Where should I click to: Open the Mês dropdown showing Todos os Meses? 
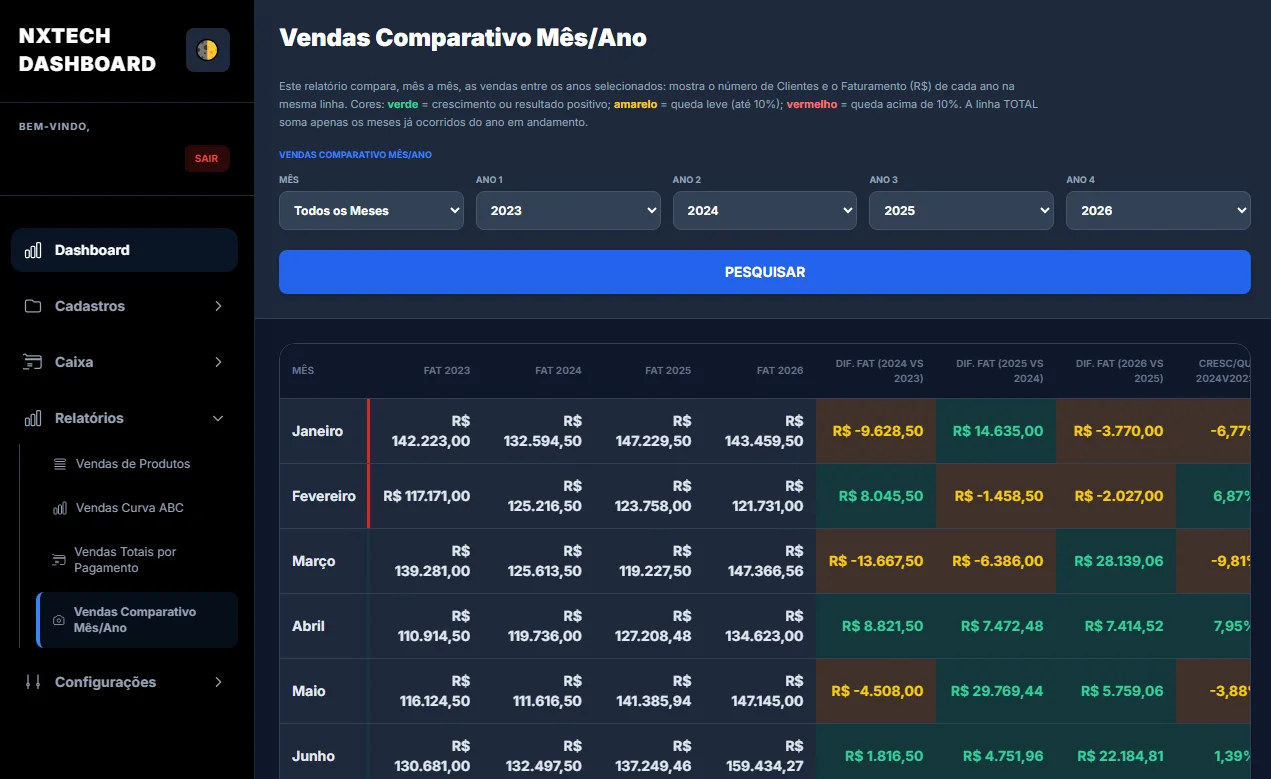coord(371,211)
